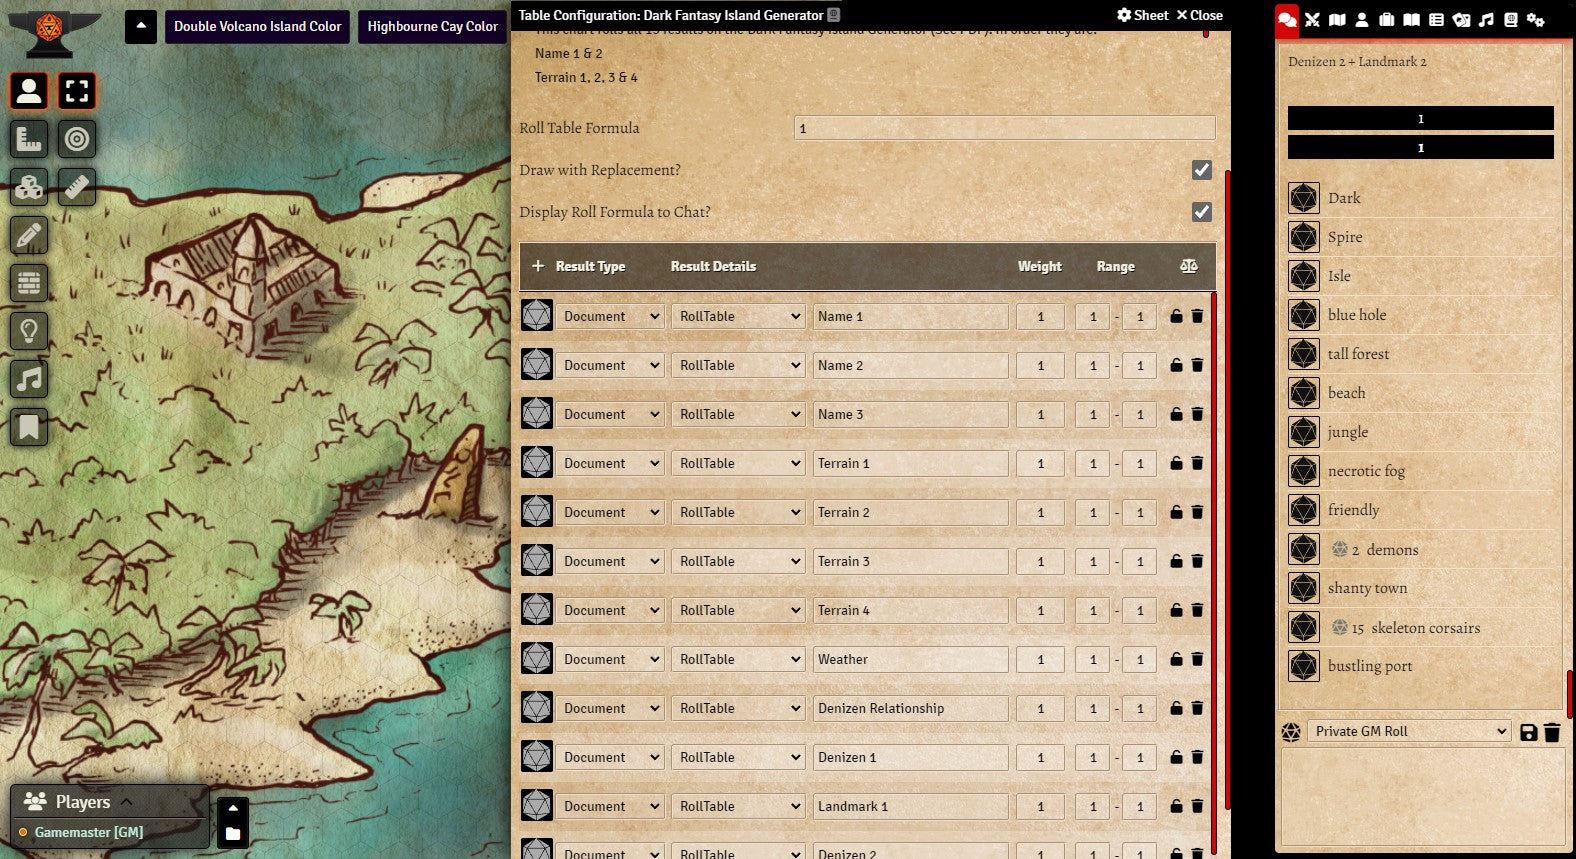Toggle Display Roll Formula to Chat checkbox
Screen dimensions: 1576x859
coord(1202,212)
